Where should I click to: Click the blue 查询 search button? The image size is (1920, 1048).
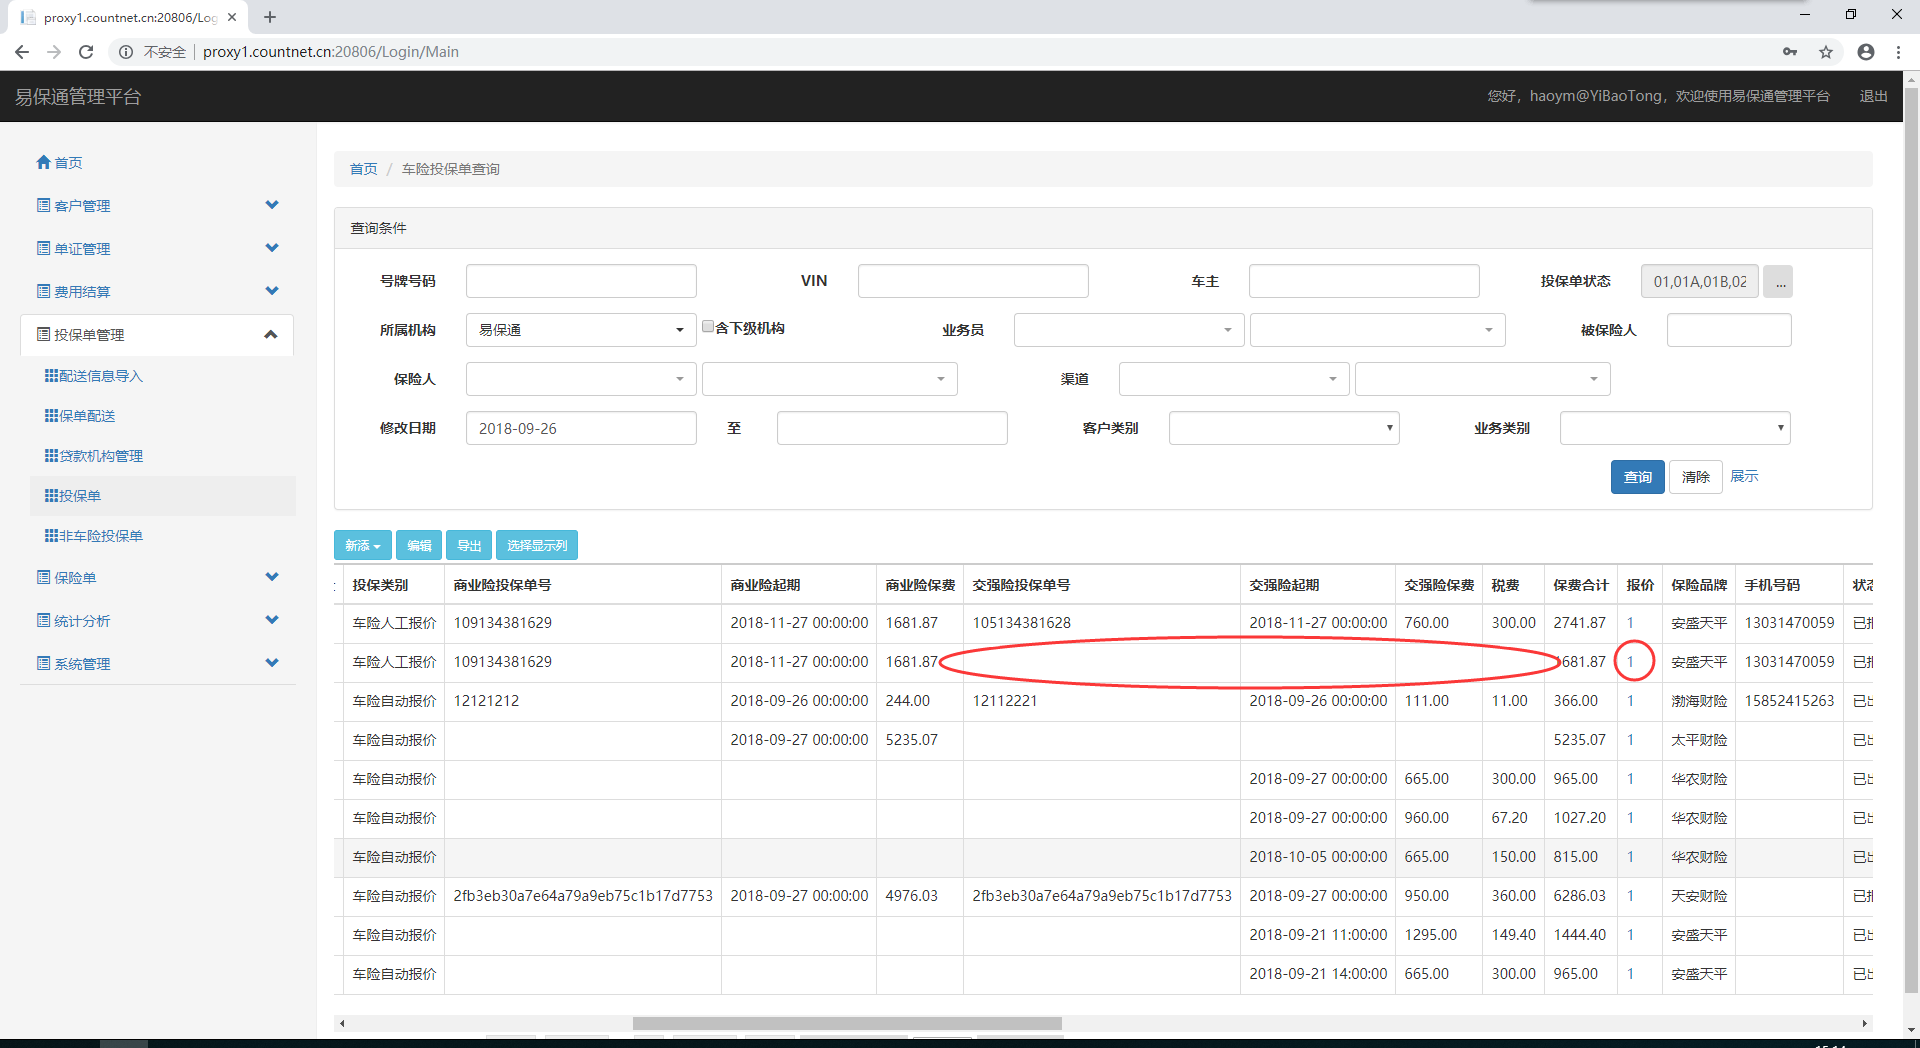click(x=1637, y=477)
